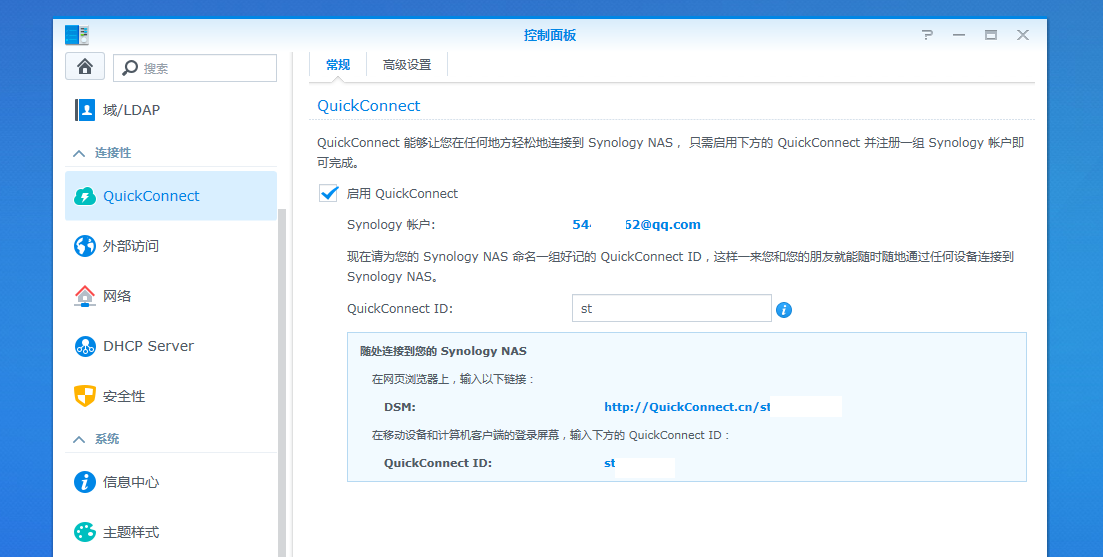This screenshot has height=557, width=1103.
Task: Click the sidebar scrollbar
Action: pyautogui.click(x=282, y=383)
